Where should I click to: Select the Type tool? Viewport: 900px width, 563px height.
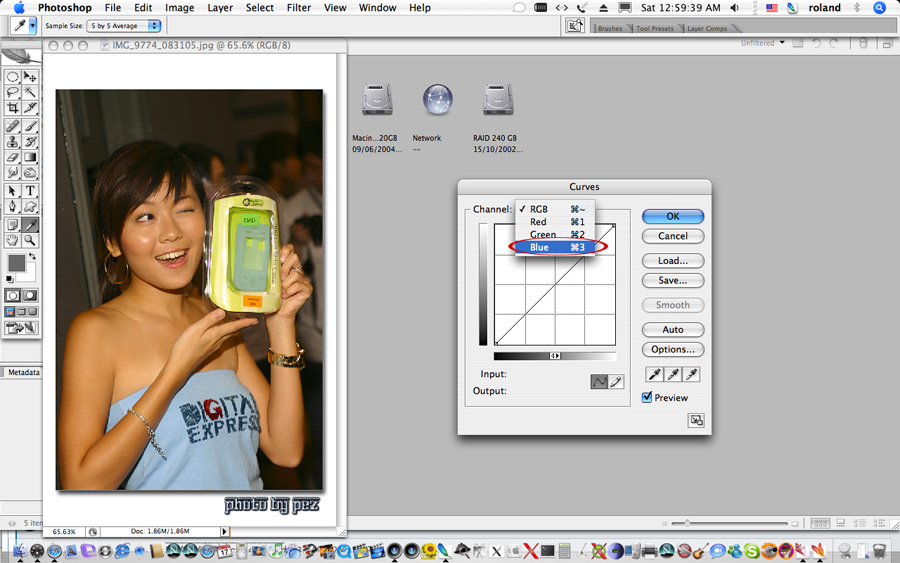pos(30,190)
